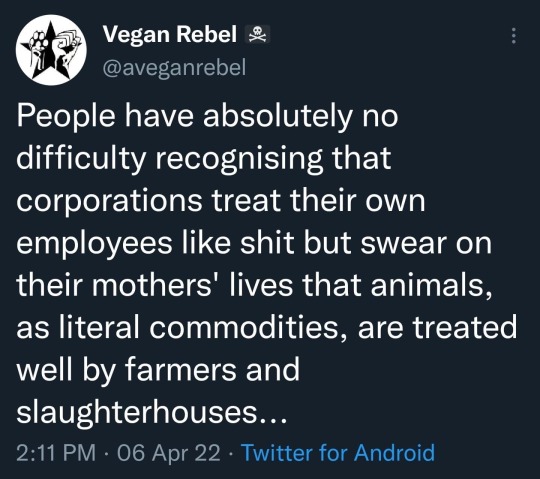Viewport: 540px width, 479px height.
Task: Click the word 'recognising' in the tweet
Action: point(239,159)
